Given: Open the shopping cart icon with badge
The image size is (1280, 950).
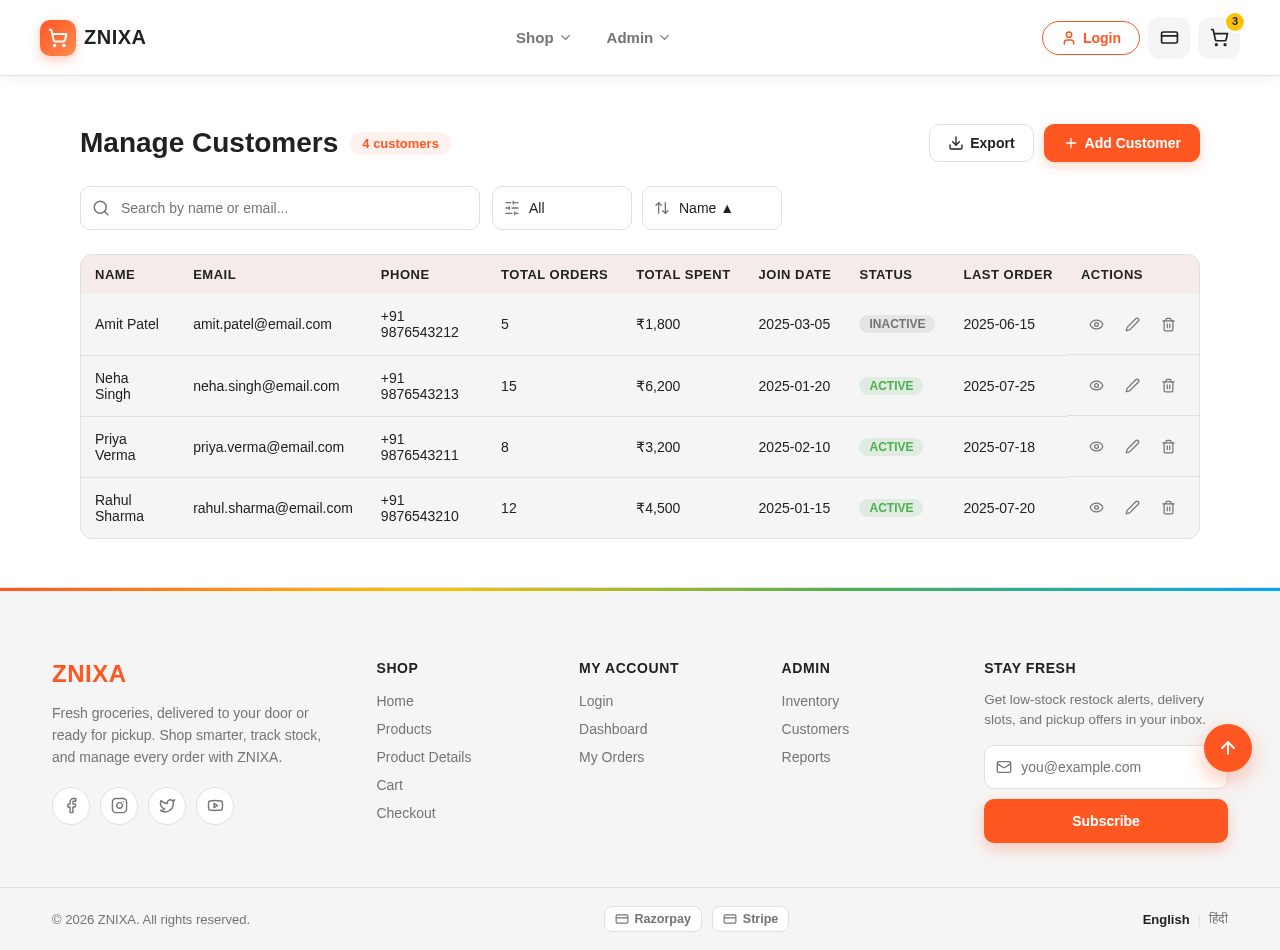Looking at the screenshot, I should click(1219, 38).
